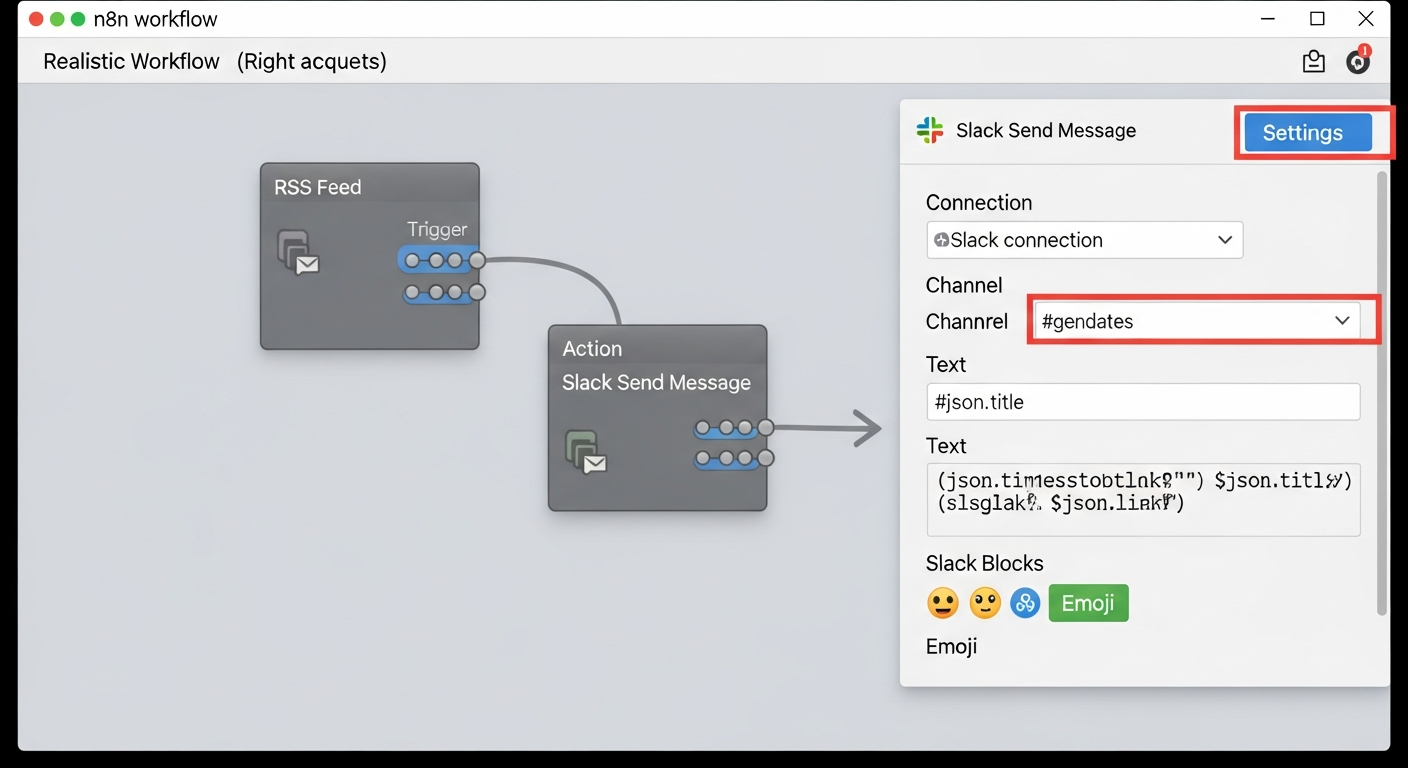The width and height of the screenshot is (1408, 768).
Task: Click the Slack Blocks label
Action: pos(984,563)
